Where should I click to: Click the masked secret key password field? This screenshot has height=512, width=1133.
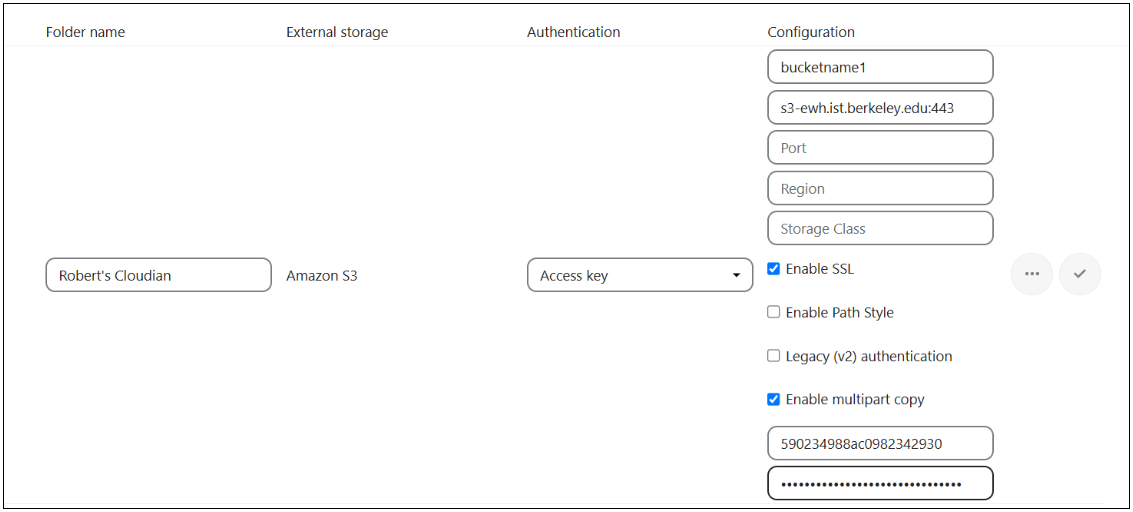[x=880, y=483]
